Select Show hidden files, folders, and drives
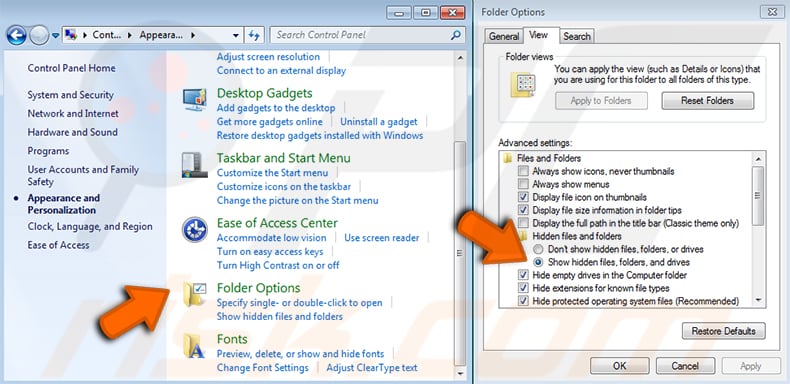790x384 pixels. [x=539, y=262]
